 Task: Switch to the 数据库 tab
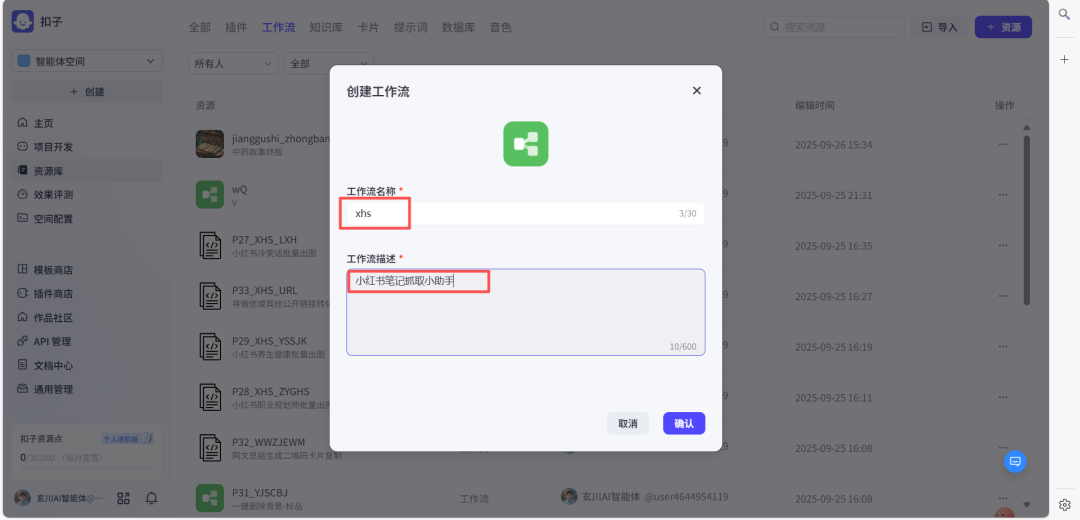[459, 28]
